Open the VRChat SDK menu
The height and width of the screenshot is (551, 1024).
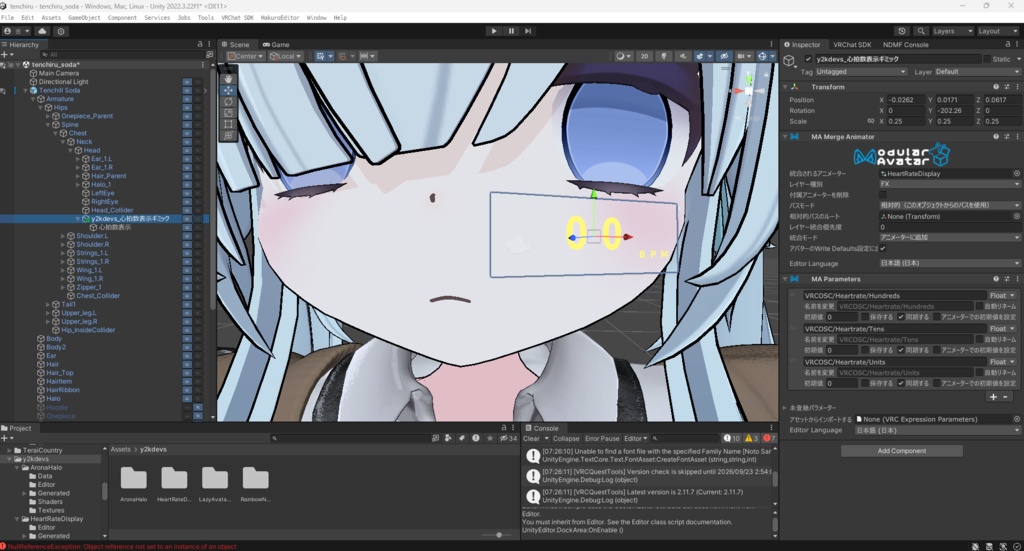point(236,18)
